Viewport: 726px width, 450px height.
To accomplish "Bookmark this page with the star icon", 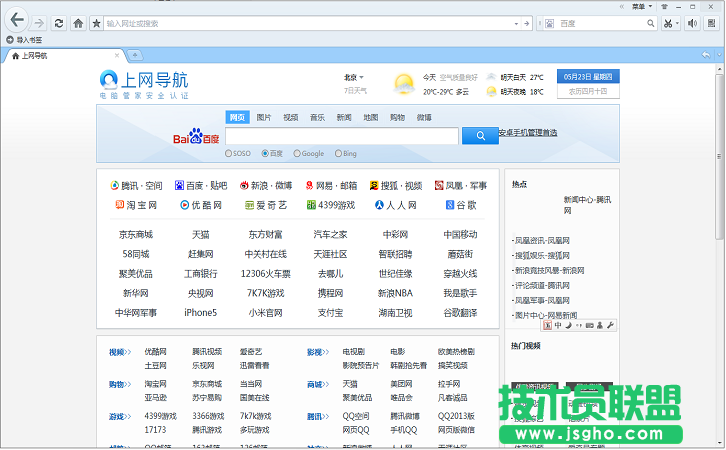I will [96, 23].
